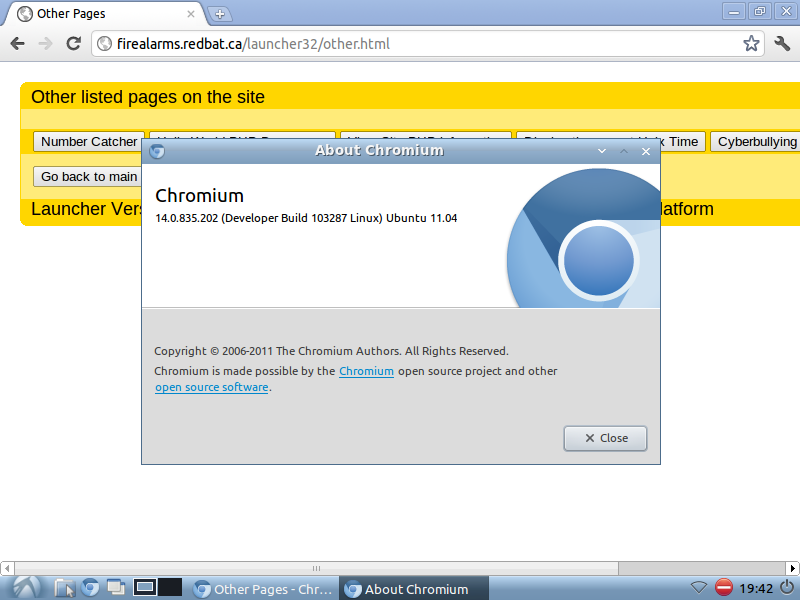The height and width of the screenshot is (600, 800).
Task: Close the About Chromium dialog with Close button
Action: click(606, 438)
